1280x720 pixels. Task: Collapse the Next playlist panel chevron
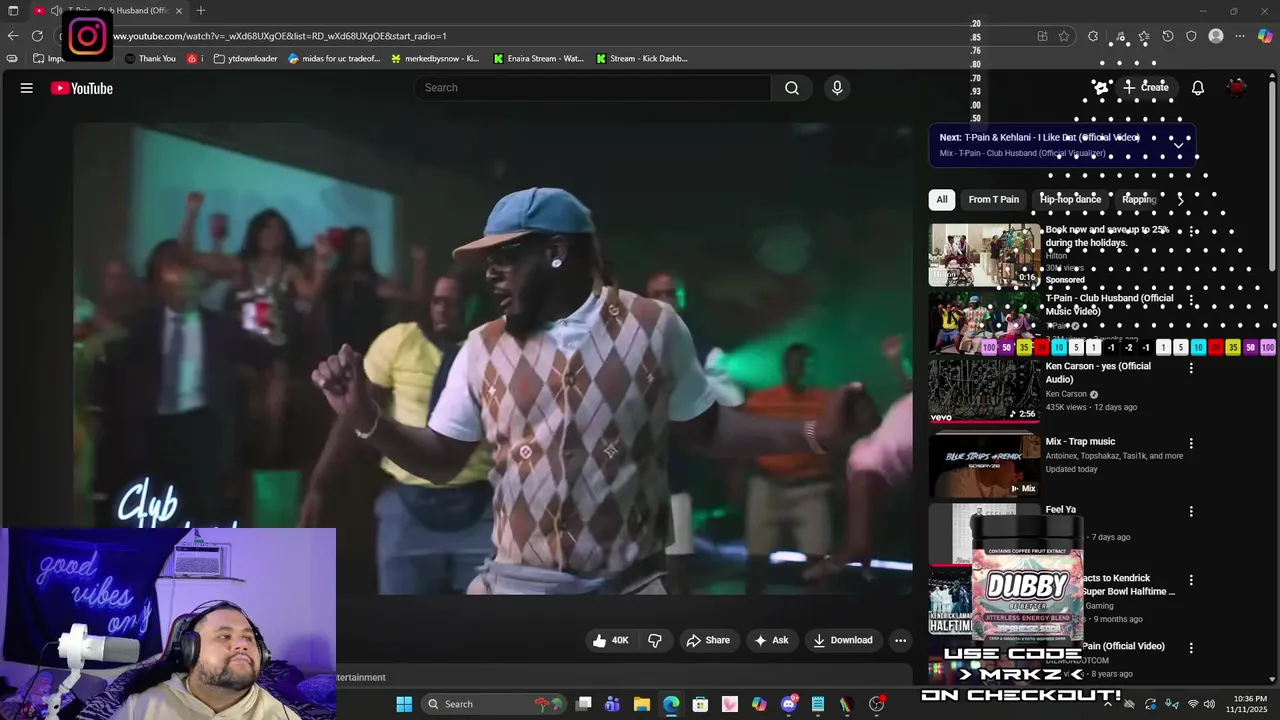(1178, 145)
